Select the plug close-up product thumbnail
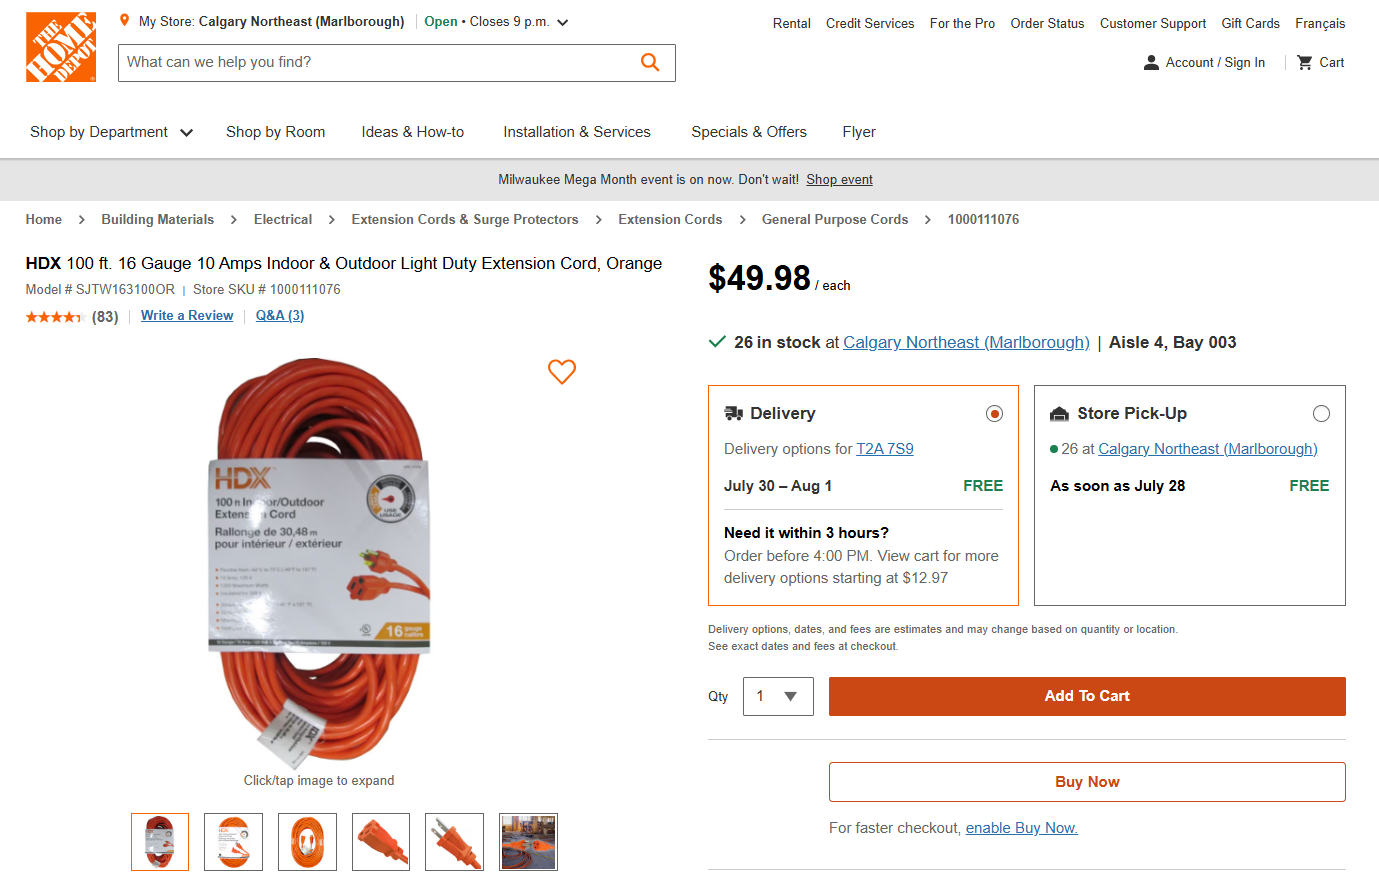The width and height of the screenshot is (1379, 876). 454,842
